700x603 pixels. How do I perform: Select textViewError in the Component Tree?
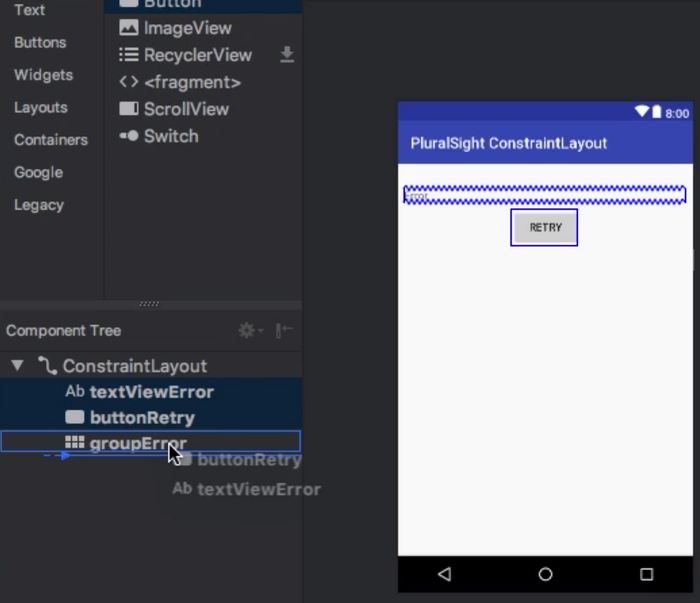point(151,392)
